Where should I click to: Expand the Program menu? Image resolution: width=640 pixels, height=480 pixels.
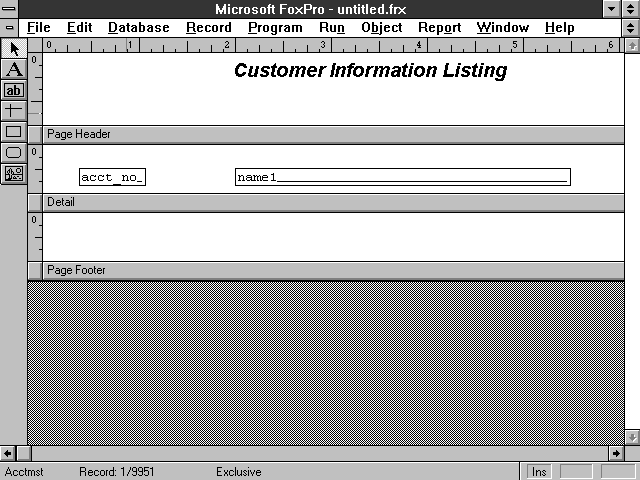[x=275, y=28]
